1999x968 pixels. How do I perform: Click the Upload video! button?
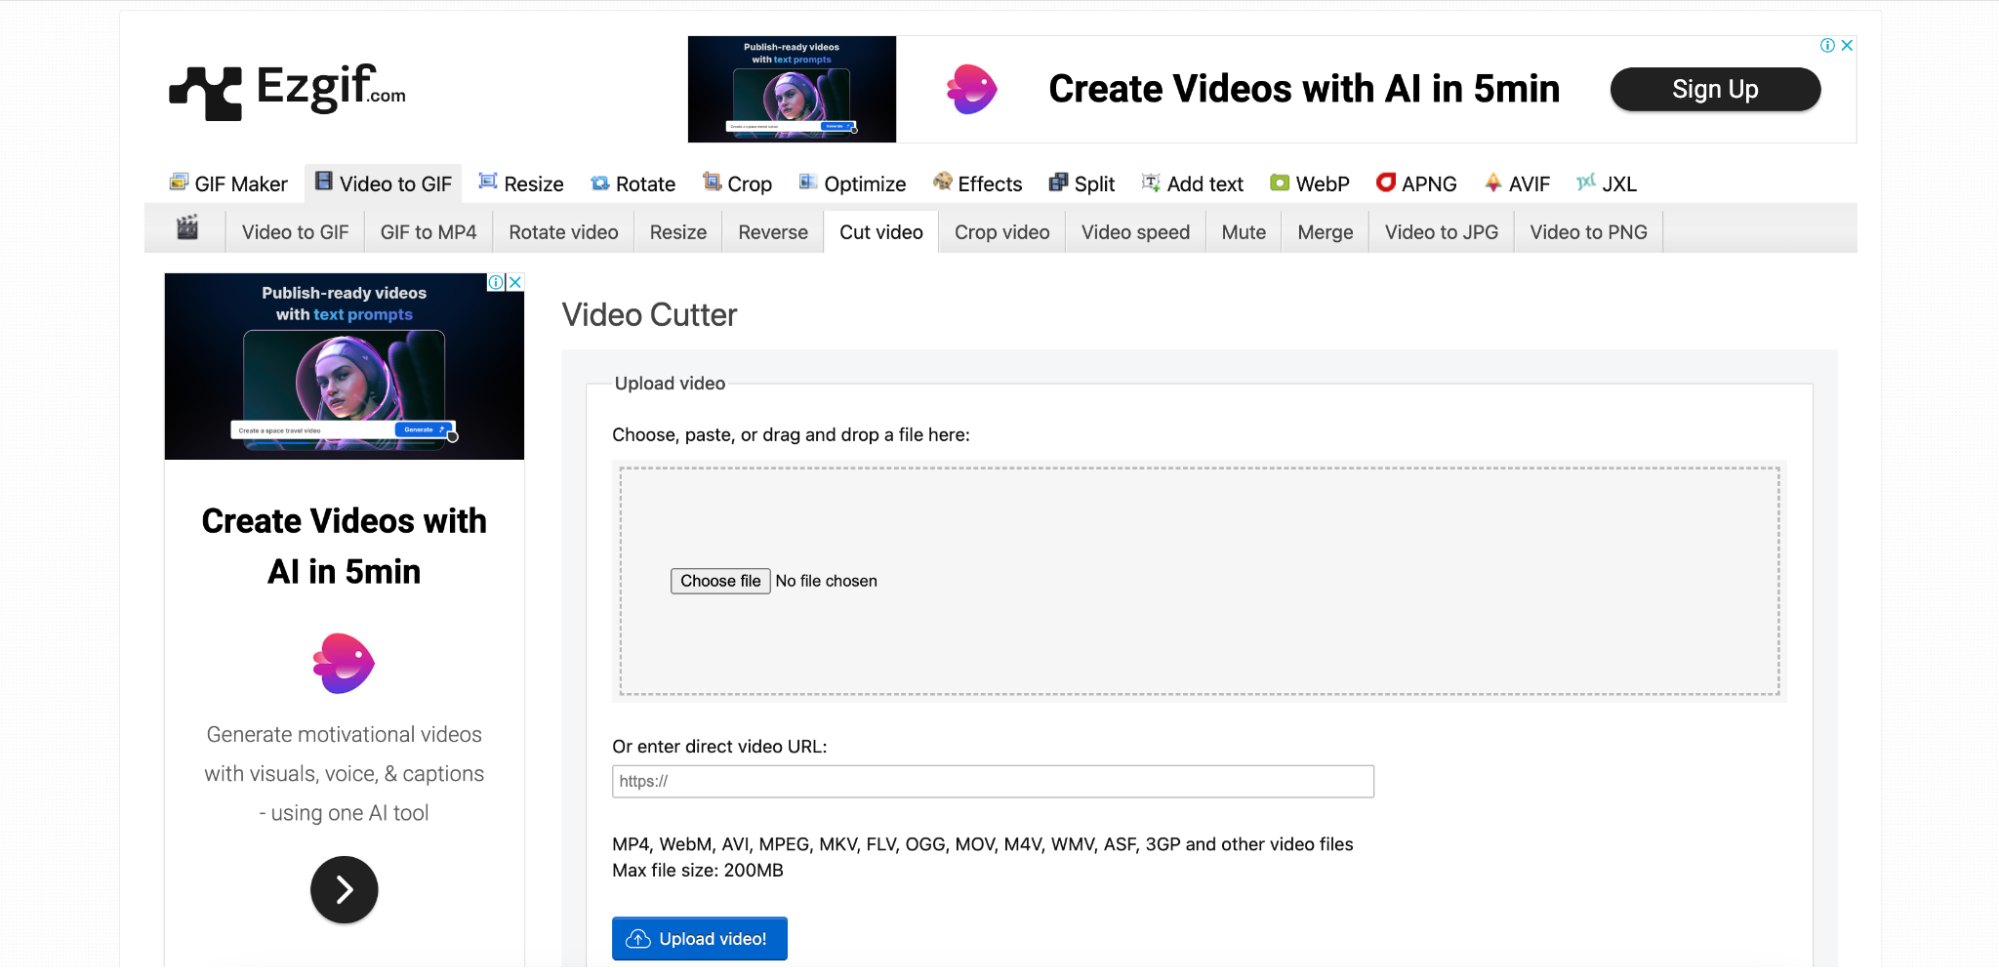click(699, 938)
